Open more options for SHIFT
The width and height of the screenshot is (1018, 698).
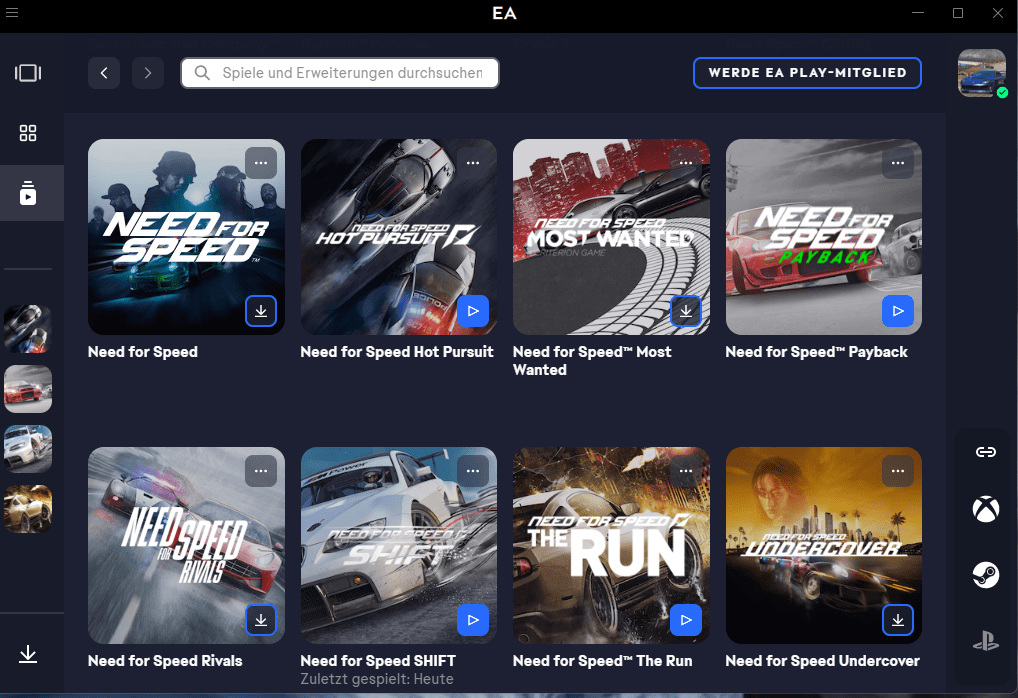click(x=473, y=471)
